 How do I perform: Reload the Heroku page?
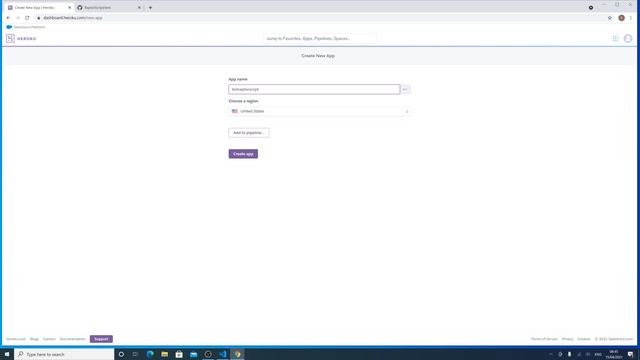pos(27,18)
